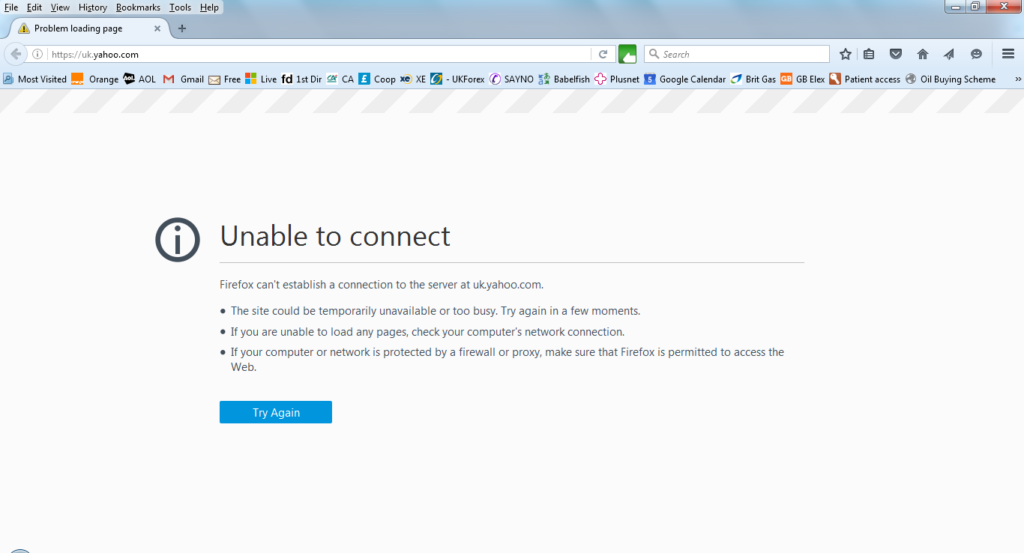This screenshot has height=553, width=1024.
Task: Open the Brit Gas bookmark
Action: (x=753, y=79)
